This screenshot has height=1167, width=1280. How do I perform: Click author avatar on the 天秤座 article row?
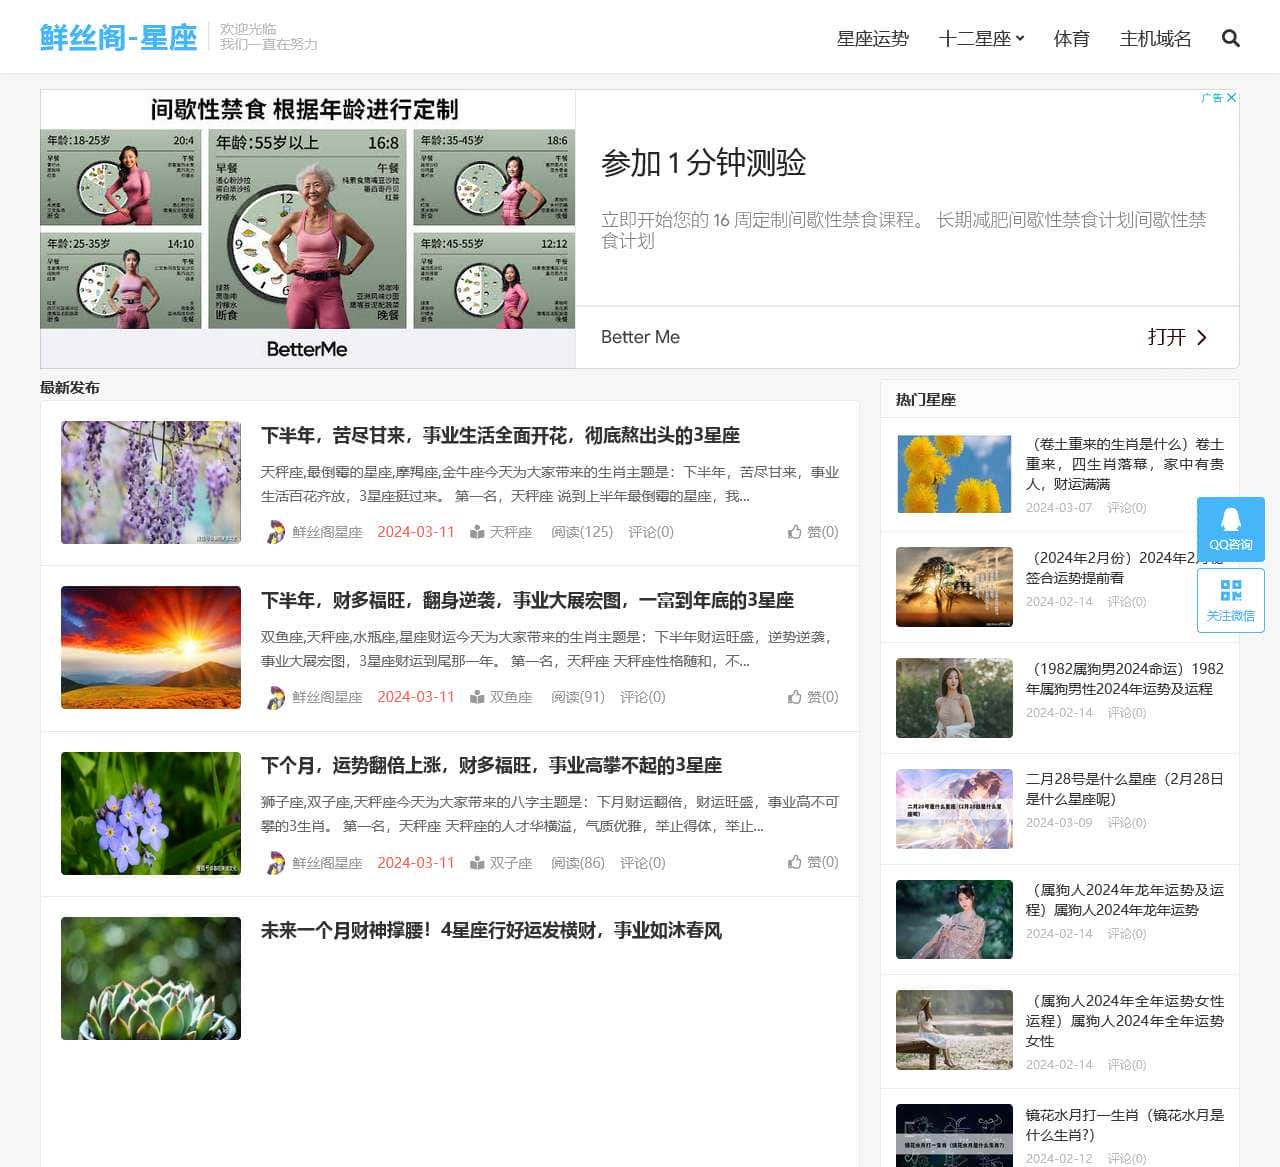click(x=275, y=532)
